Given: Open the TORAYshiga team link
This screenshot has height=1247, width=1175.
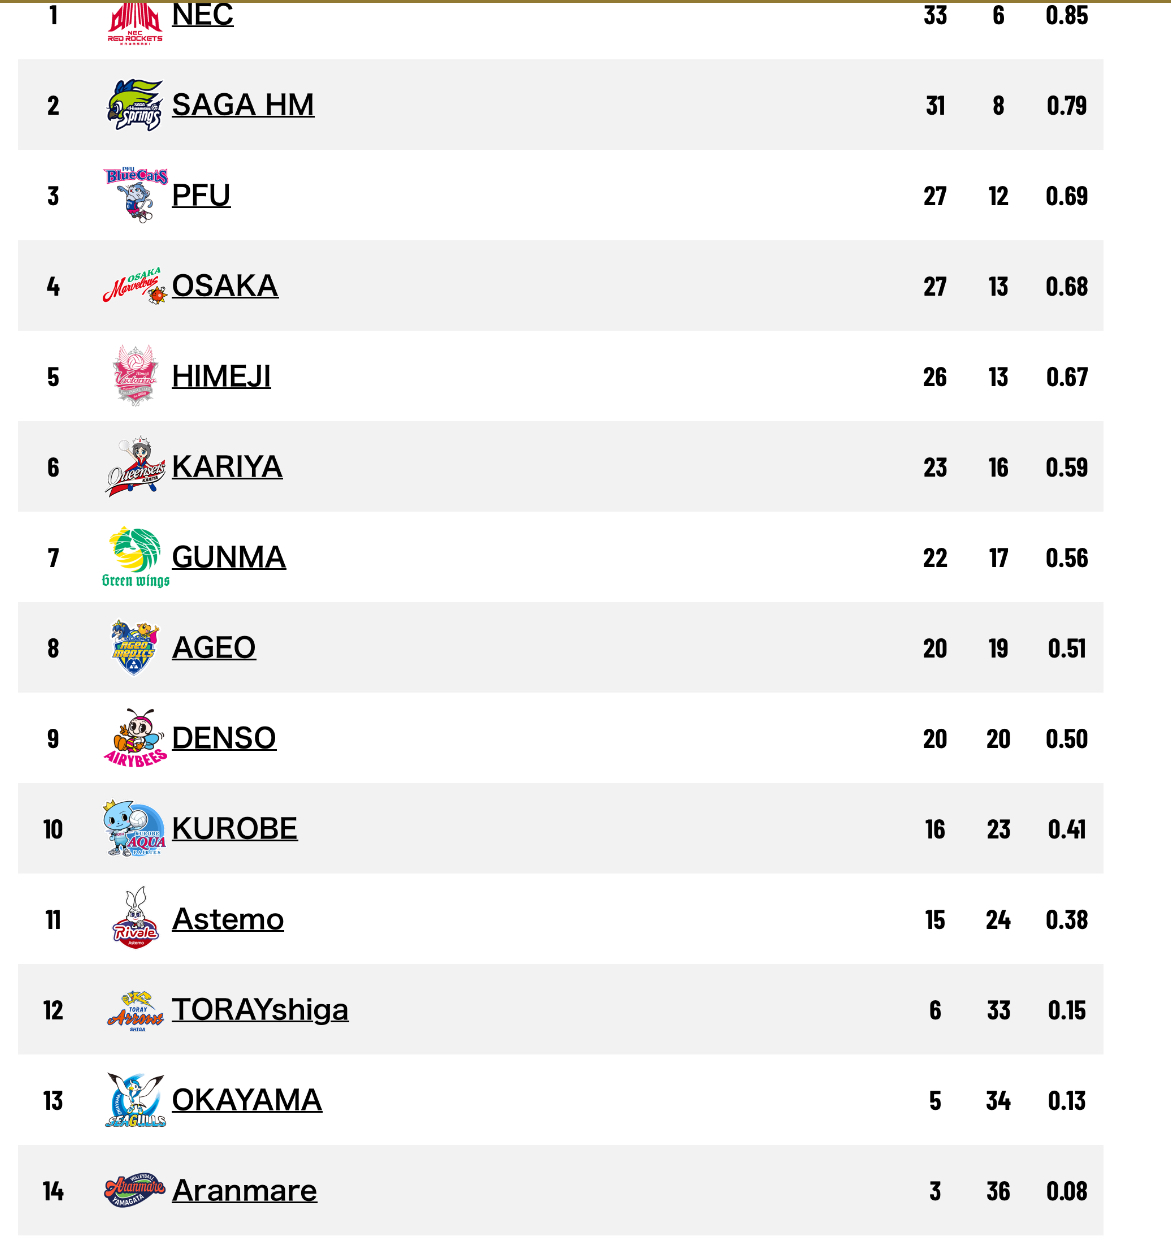Looking at the screenshot, I should point(260,1010).
